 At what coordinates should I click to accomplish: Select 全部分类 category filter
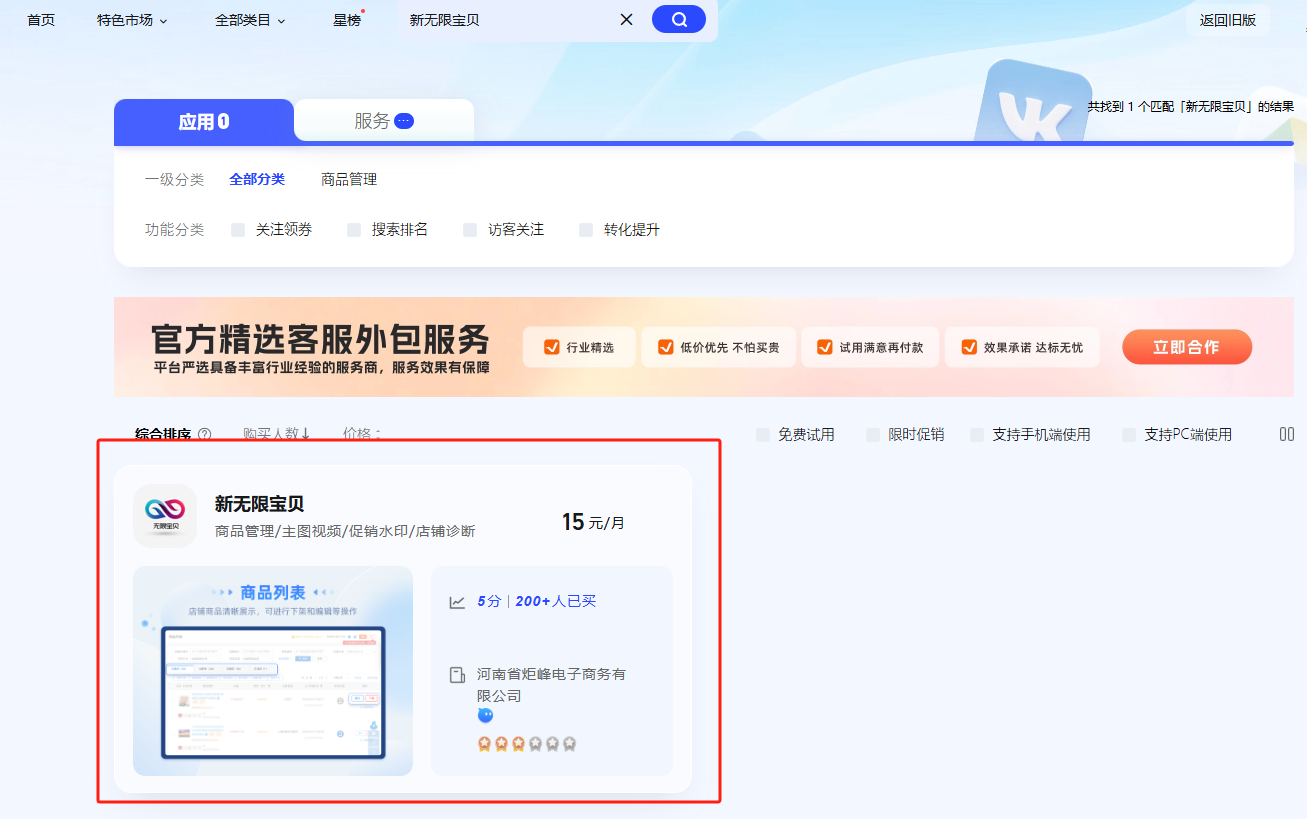coord(257,180)
